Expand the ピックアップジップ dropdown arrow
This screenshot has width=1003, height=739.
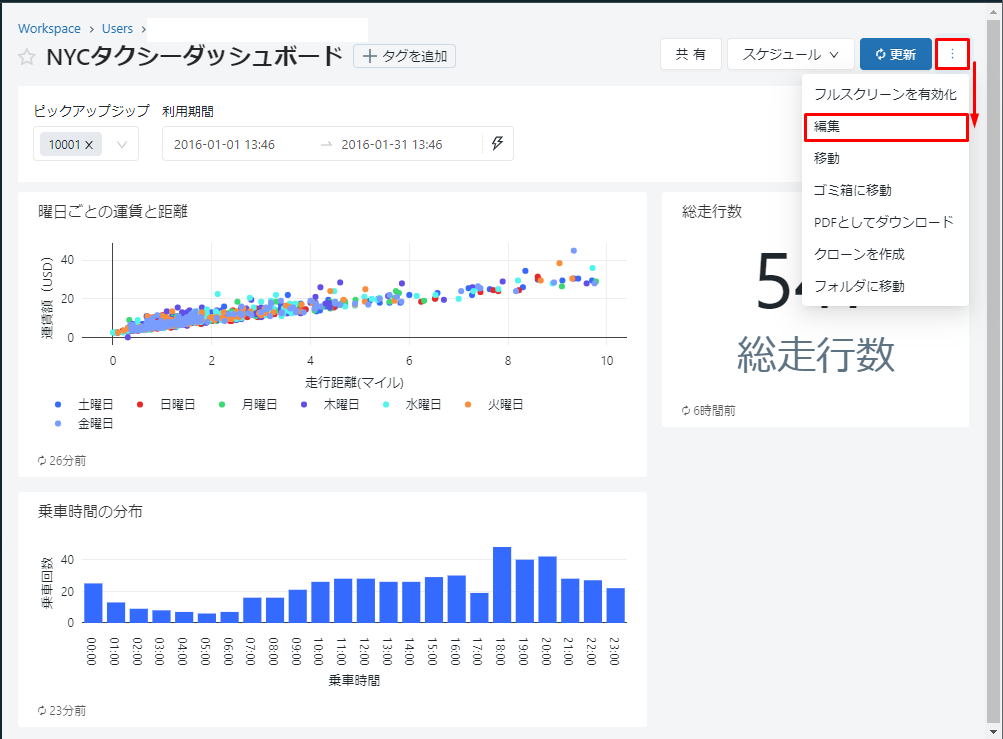tap(122, 145)
